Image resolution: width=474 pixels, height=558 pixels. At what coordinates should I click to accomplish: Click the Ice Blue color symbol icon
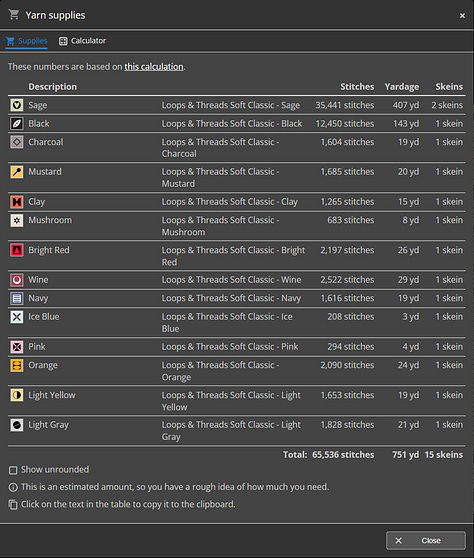pyautogui.click(x=17, y=317)
